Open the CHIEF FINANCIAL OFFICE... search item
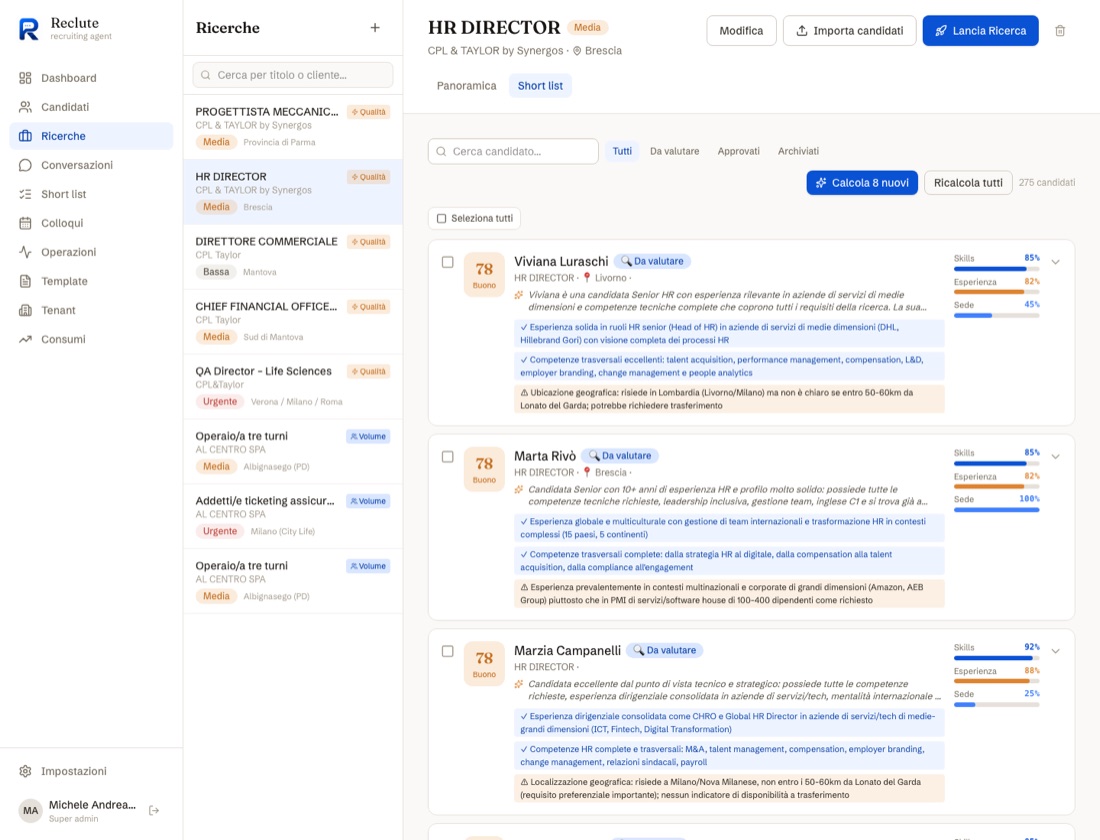The height and width of the screenshot is (840, 1100). tap(293, 321)
